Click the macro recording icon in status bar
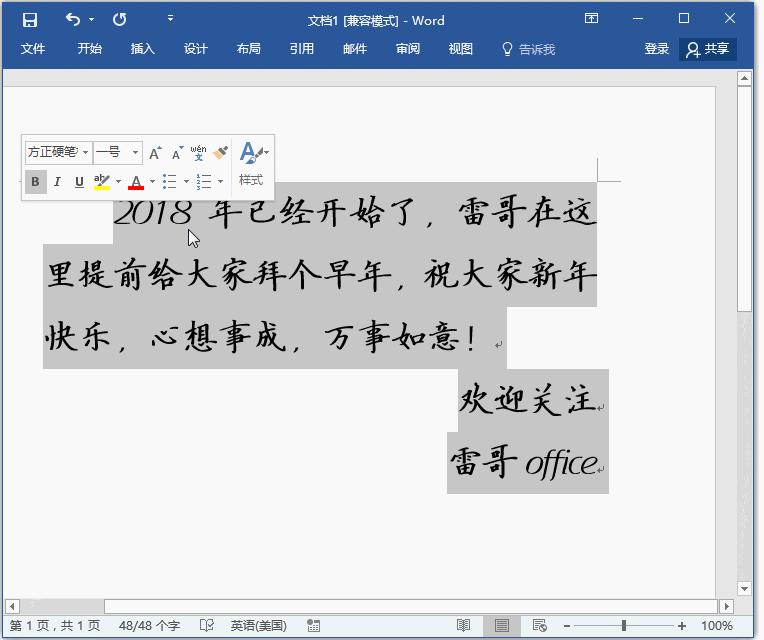The width and height of the screenshot is (764, 640). pos(314,626)
